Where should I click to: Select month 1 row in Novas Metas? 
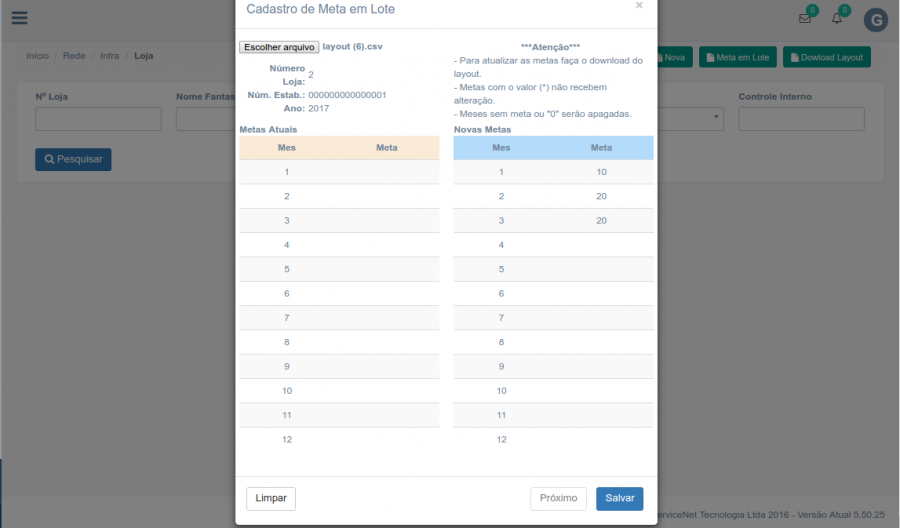coord(553,172)
